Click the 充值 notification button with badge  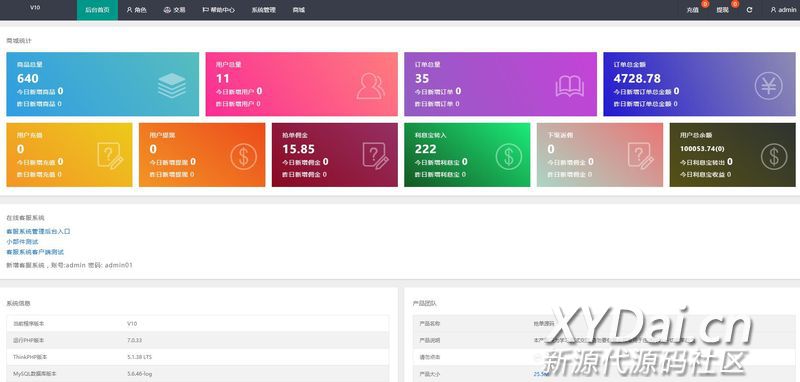694,10
